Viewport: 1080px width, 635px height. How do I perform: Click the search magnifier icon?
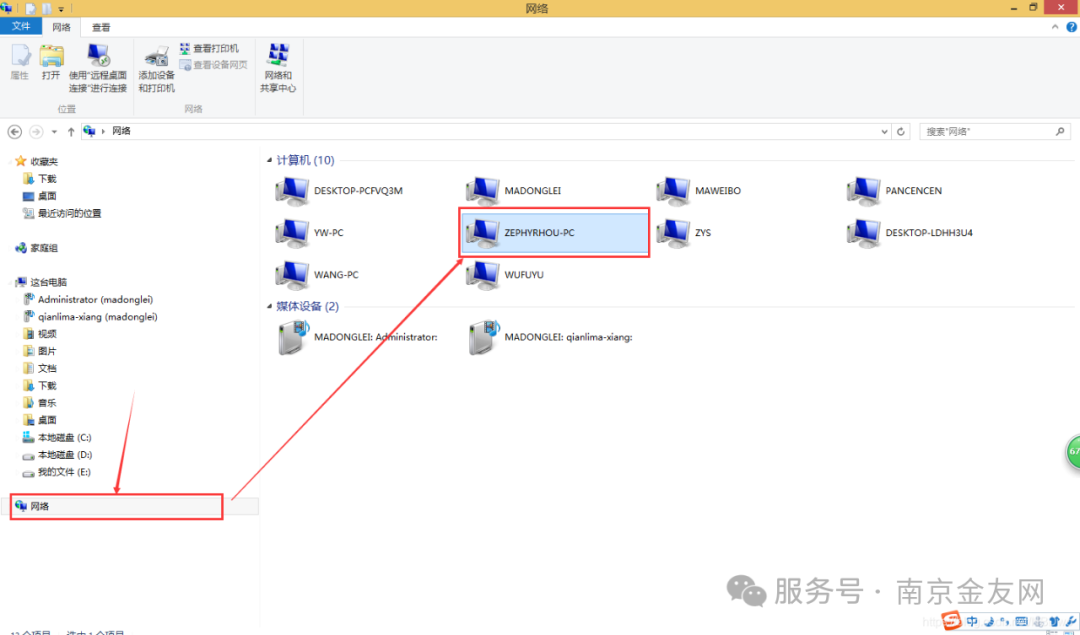(1061, 132)
